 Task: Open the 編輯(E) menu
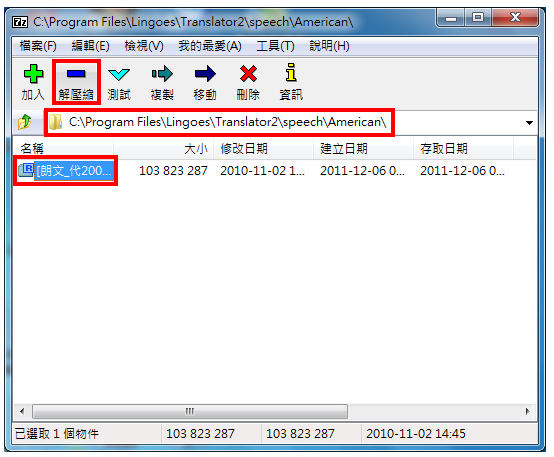coord(90,46)
